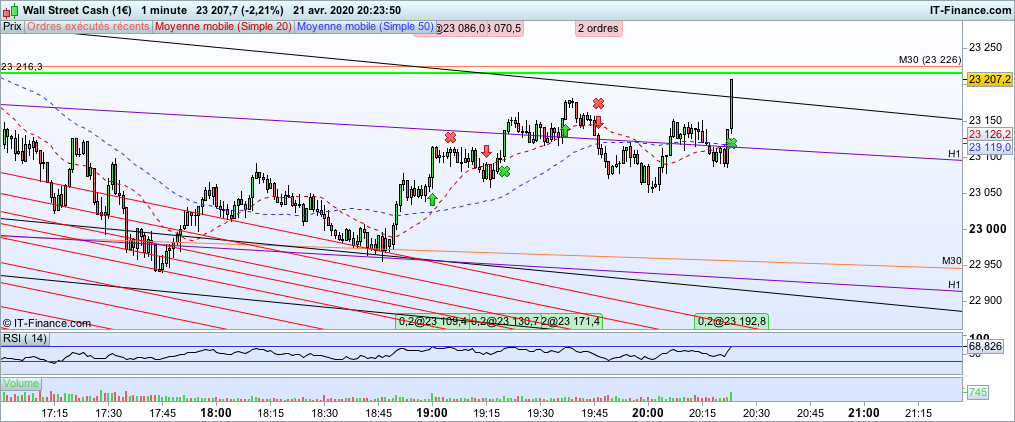Image resolution: width=1015 pixels, height=422 pixels.
Task: Click the green X marker at the latest candle
Action: 731,143
